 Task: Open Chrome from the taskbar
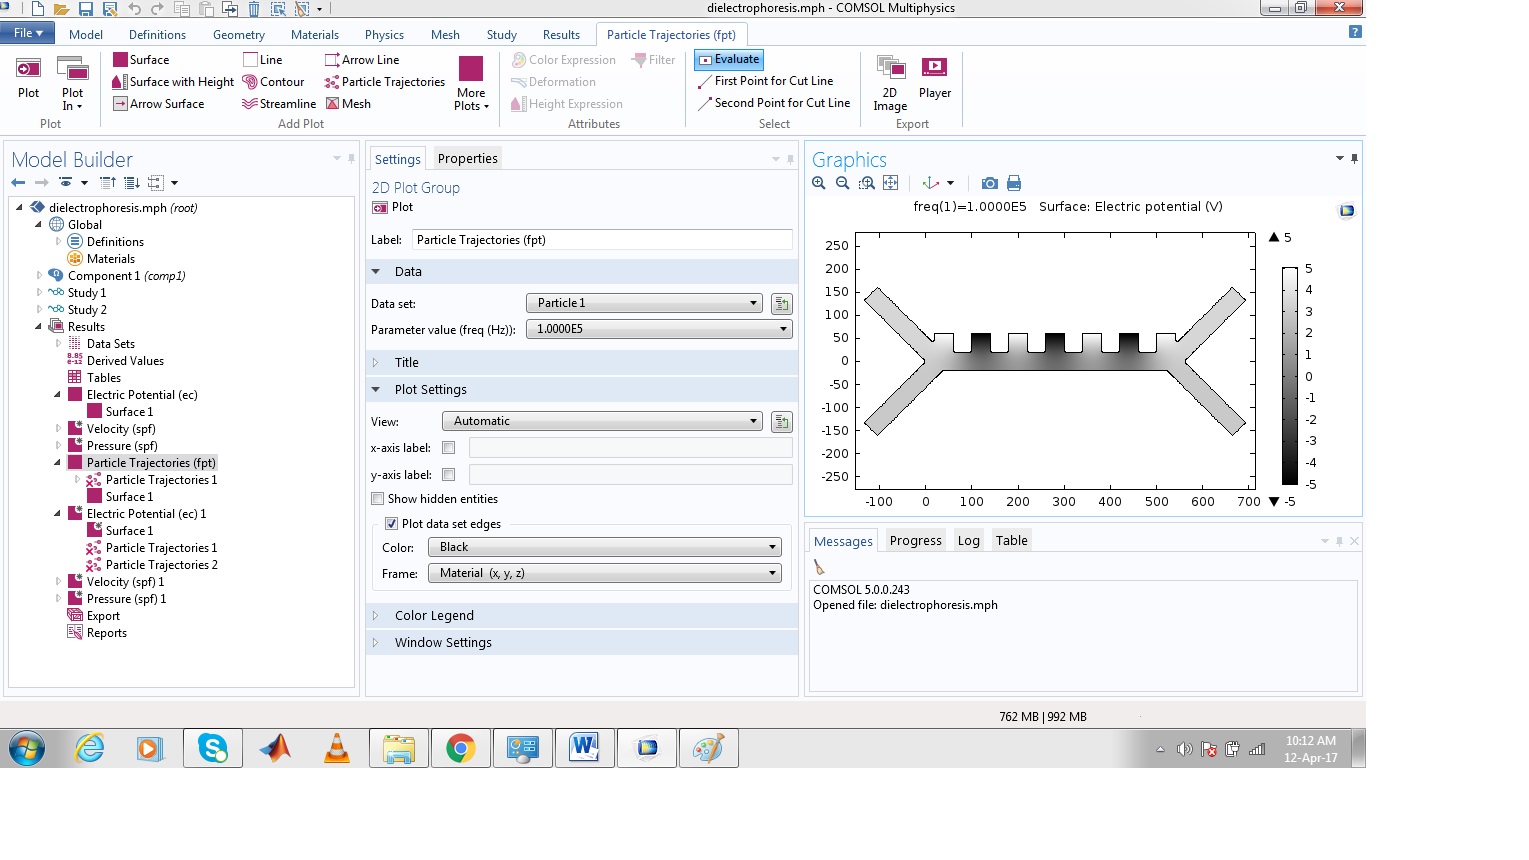[x=460, y=748]
